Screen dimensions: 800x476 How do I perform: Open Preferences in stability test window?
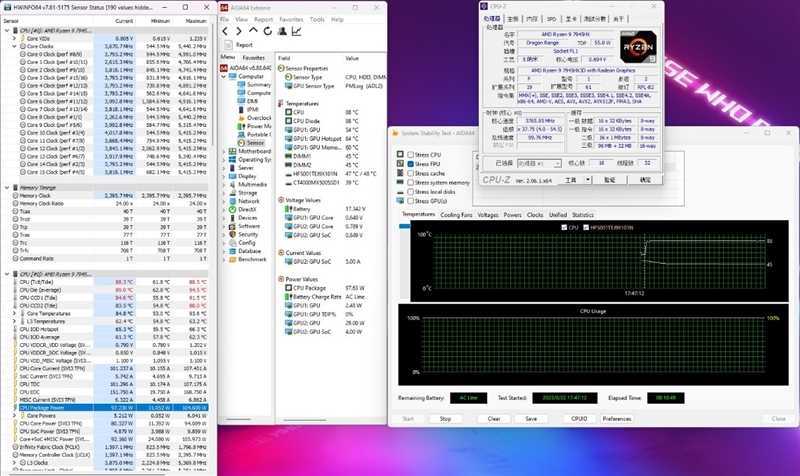[617, 418]
